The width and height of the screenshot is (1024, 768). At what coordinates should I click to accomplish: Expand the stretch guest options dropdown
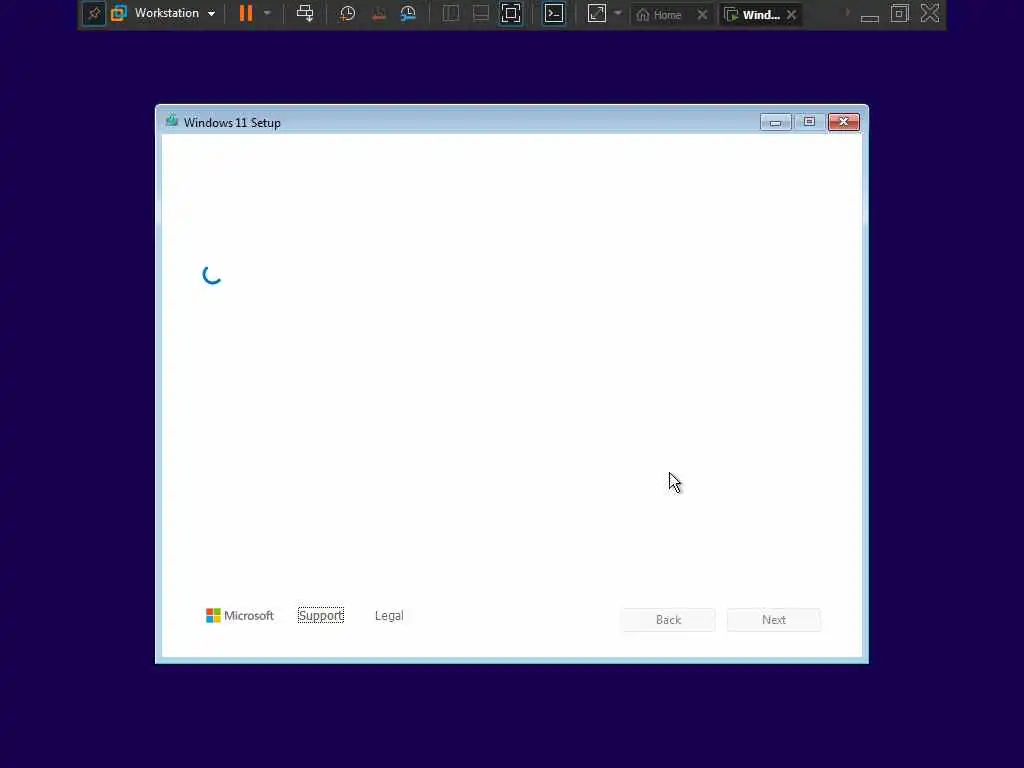pyautogui.click(x=618, y=13)
